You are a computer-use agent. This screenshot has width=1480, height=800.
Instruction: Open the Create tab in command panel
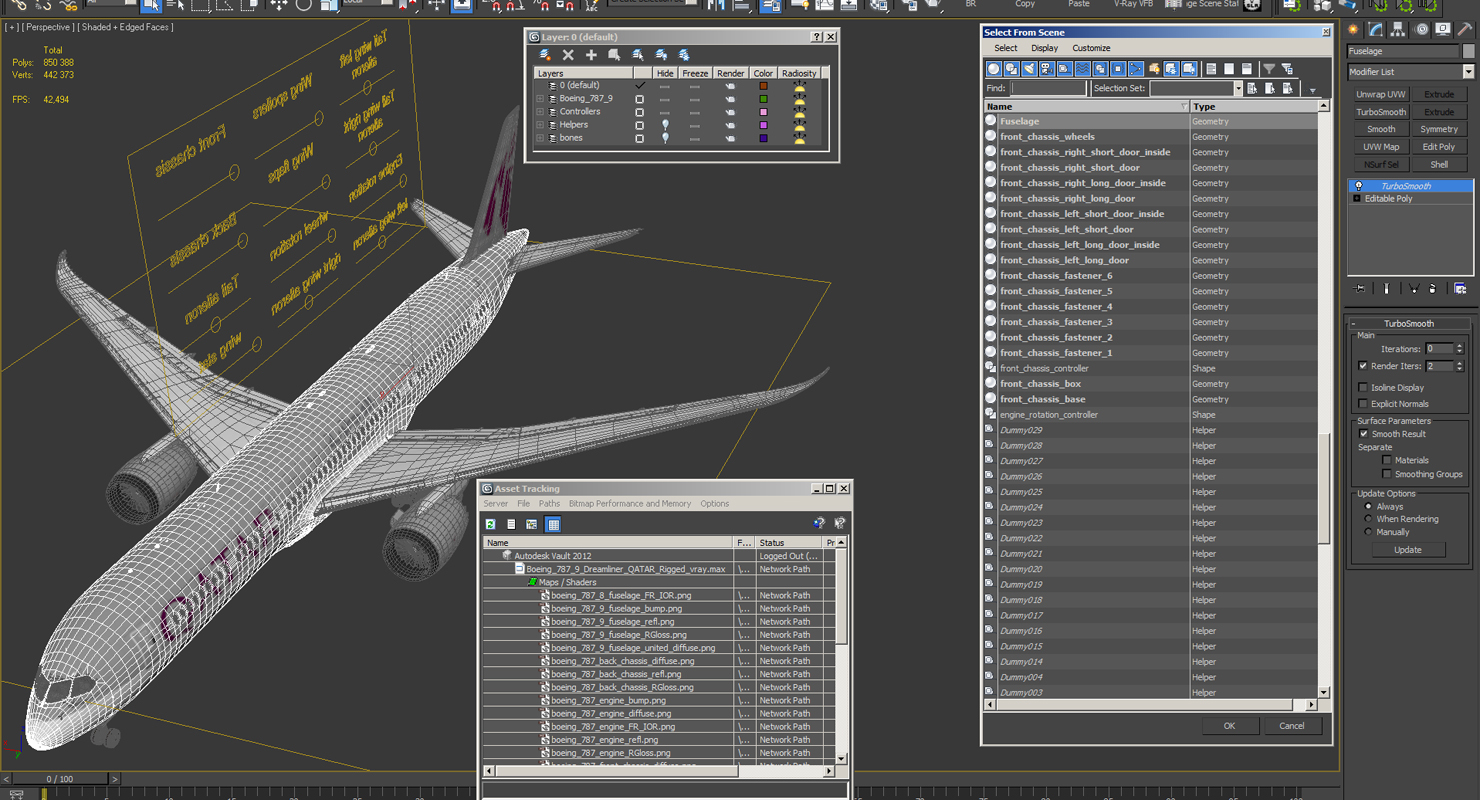click(x=1354, y=30)
